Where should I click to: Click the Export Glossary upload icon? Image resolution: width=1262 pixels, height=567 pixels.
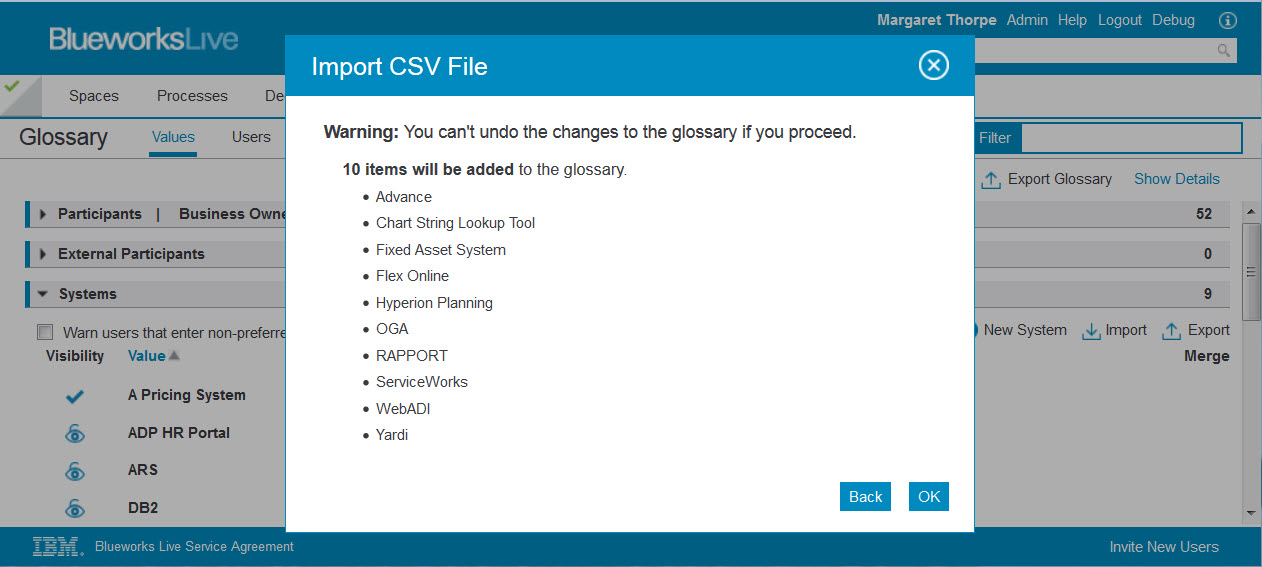(990, 180)
